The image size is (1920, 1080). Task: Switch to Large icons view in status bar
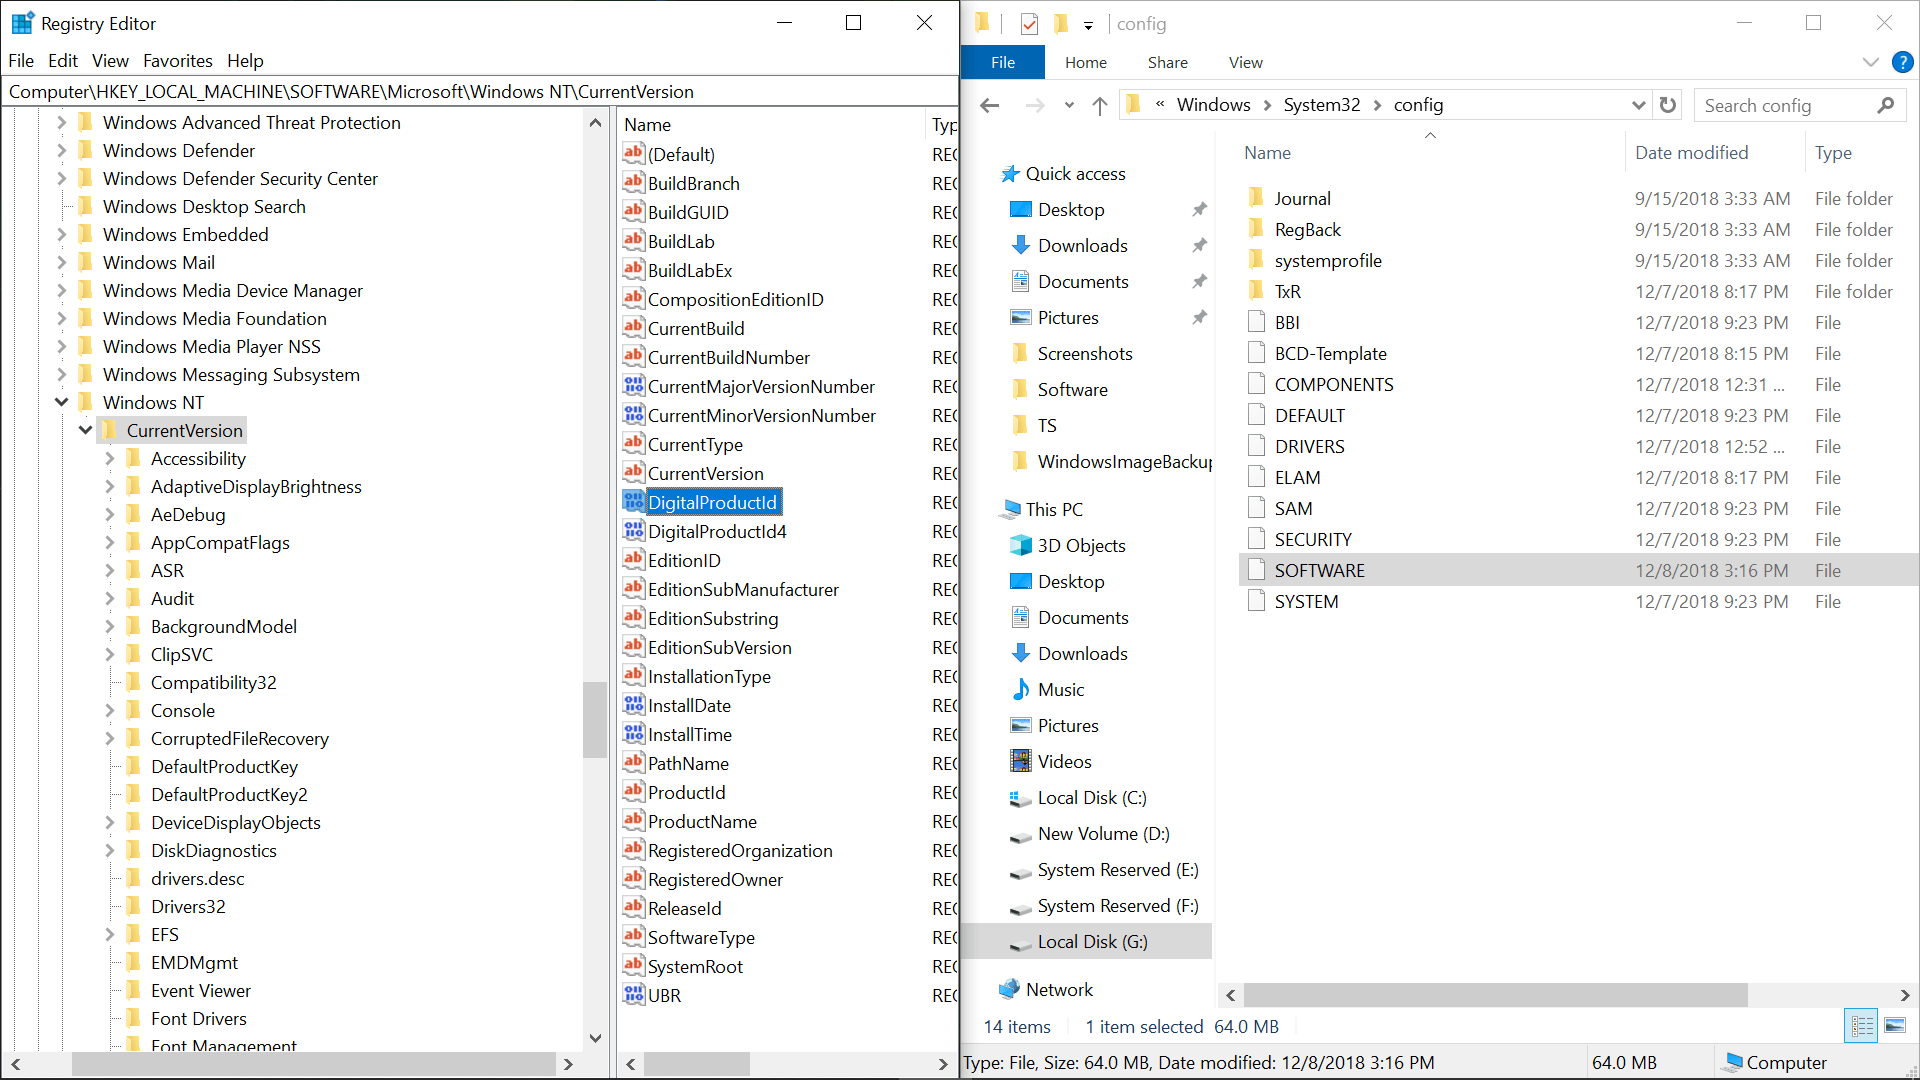pos(1894,1026)
